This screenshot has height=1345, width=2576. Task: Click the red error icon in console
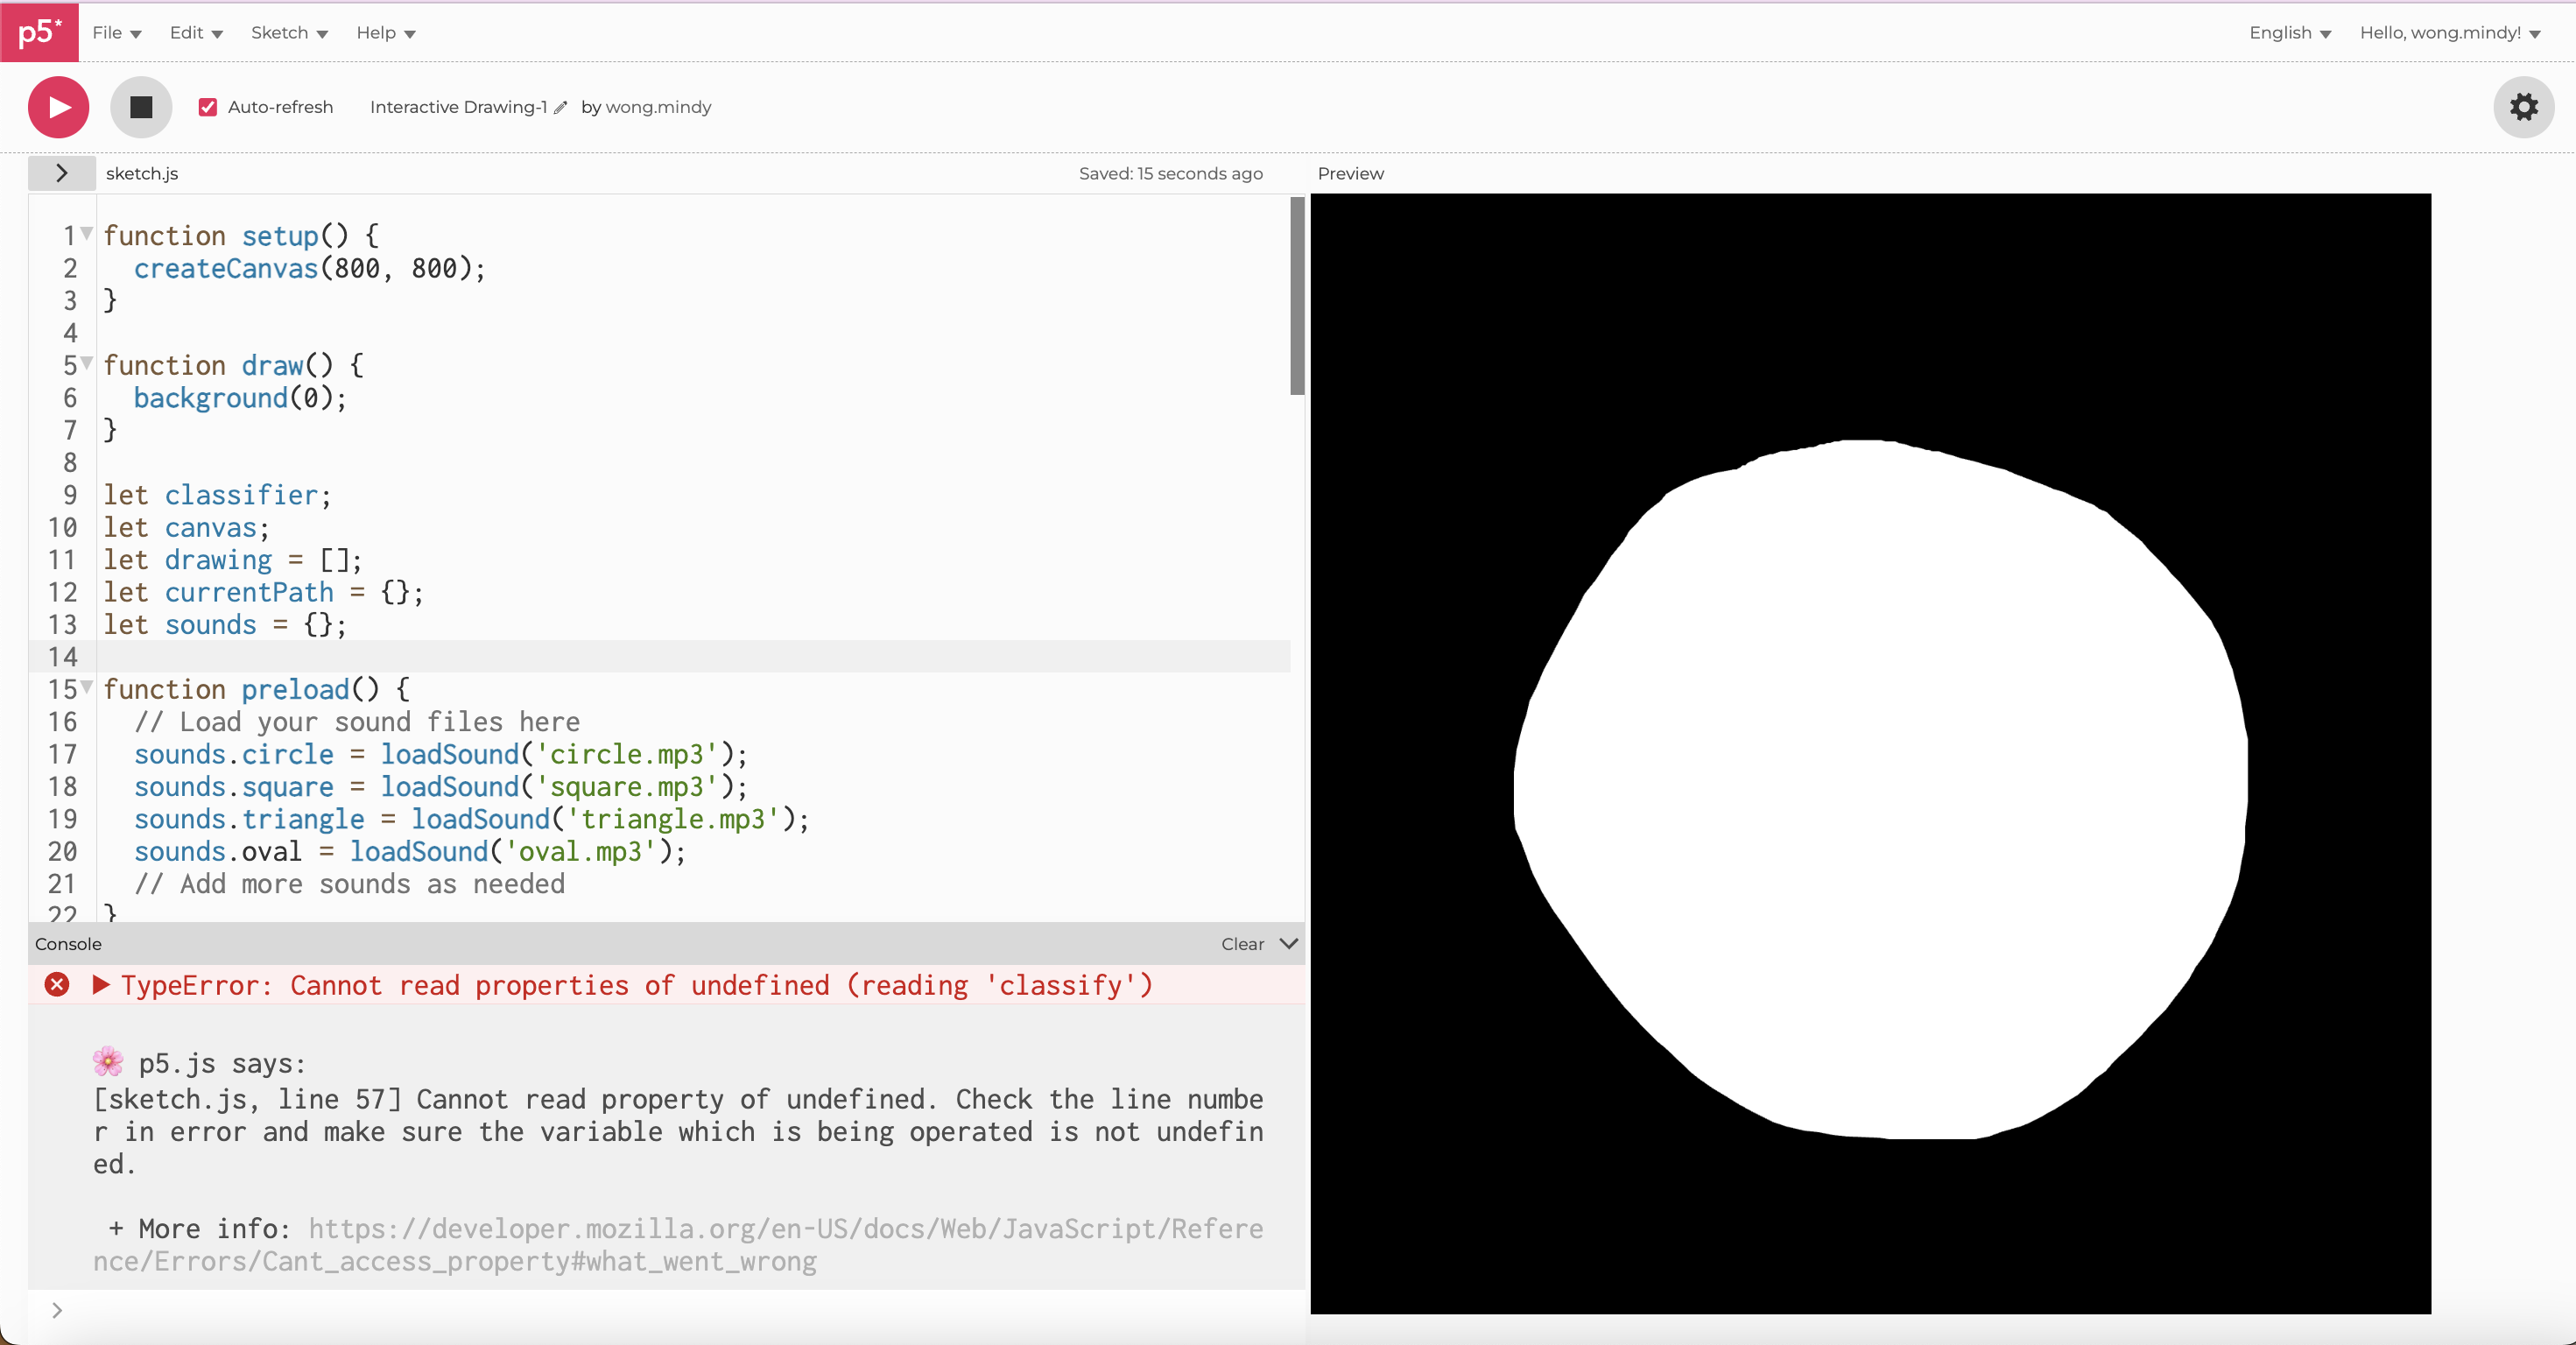point(57,985)
